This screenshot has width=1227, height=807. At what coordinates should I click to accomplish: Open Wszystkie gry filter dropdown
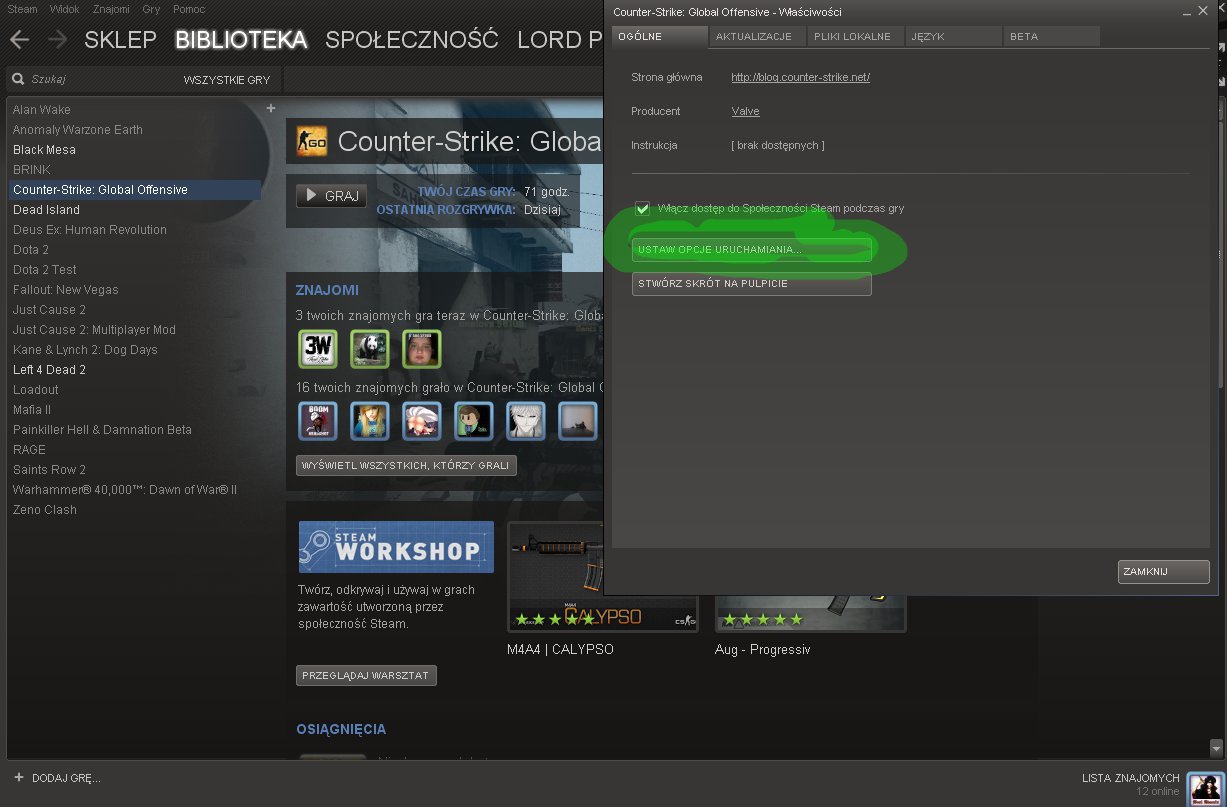[227, 79]
